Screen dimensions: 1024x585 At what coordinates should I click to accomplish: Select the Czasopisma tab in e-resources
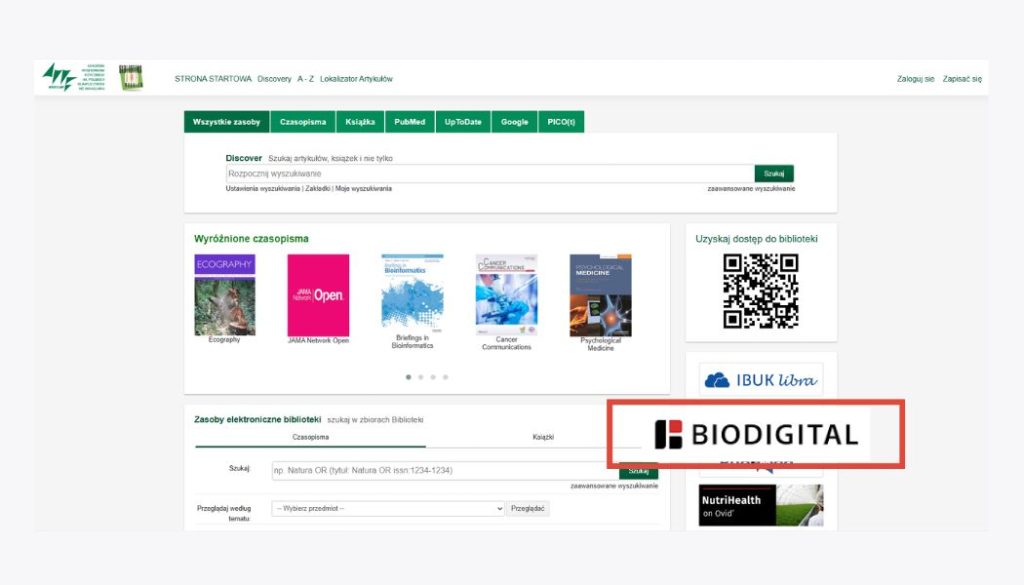pyautogui.click(x=310, y=437)
